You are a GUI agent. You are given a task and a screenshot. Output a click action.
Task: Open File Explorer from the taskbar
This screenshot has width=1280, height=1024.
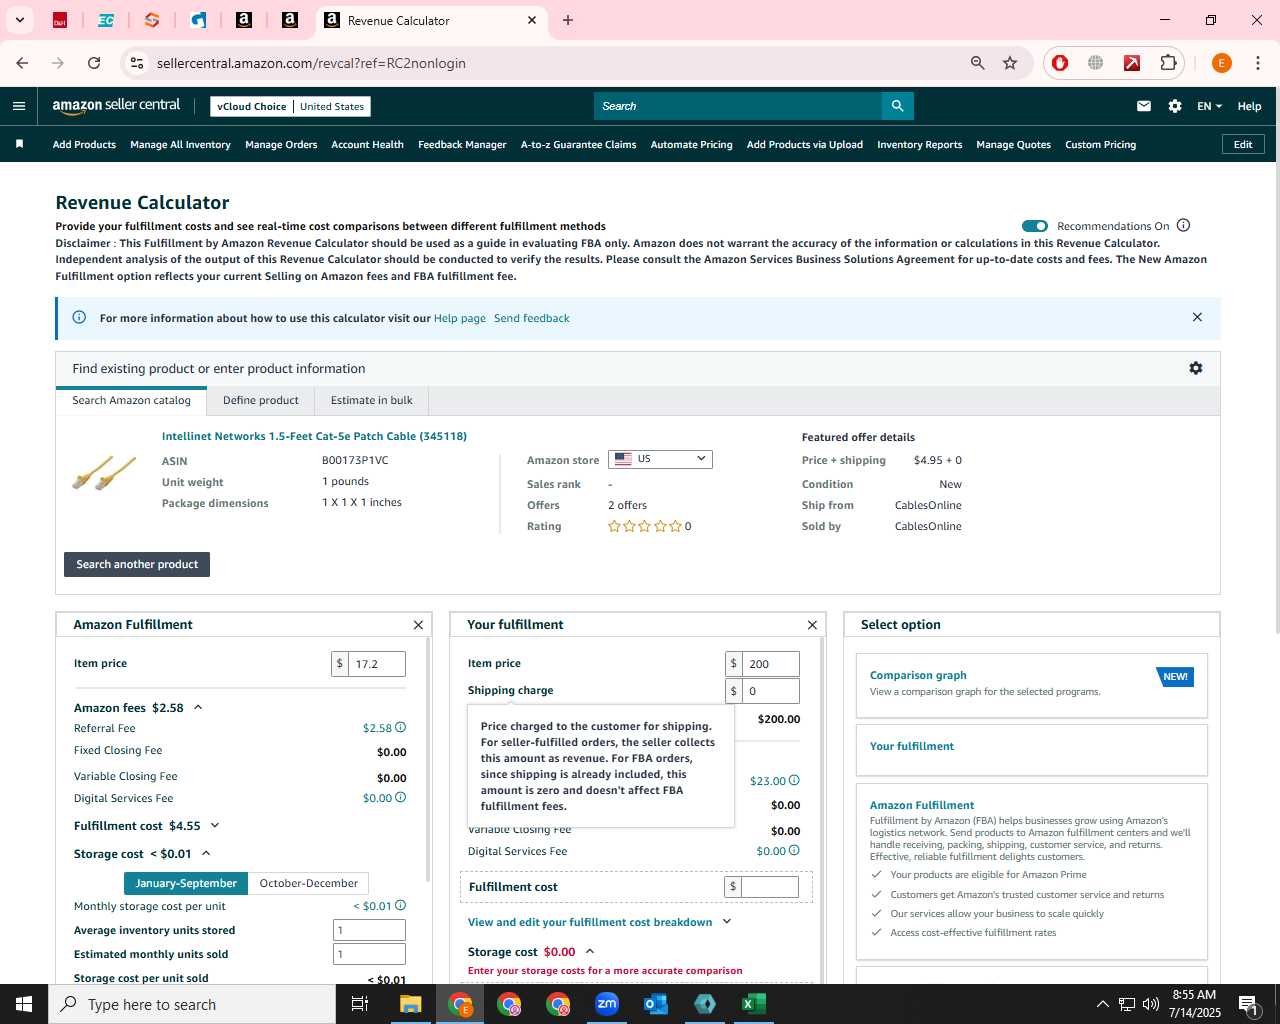point(411,1004)
